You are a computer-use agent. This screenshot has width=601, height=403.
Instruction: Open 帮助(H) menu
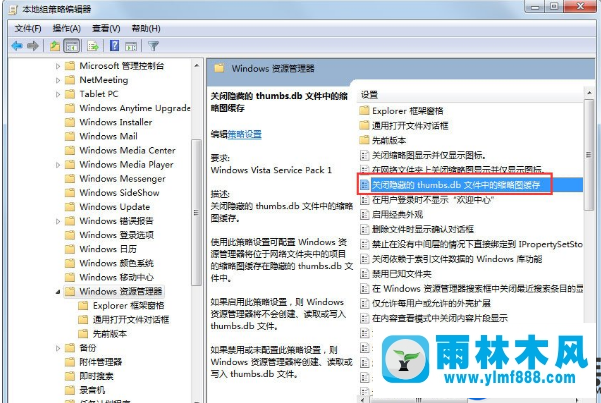coord(146,28)
